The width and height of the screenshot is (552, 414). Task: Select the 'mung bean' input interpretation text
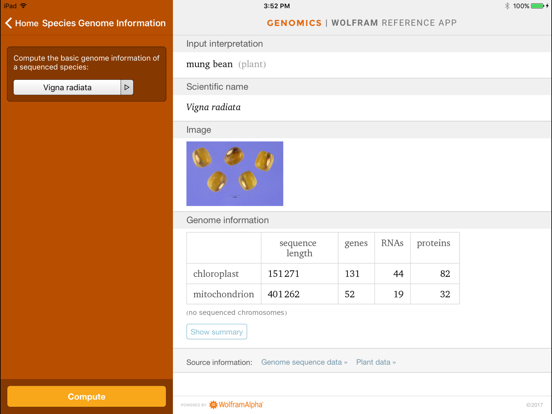click(x=209, y=64)
